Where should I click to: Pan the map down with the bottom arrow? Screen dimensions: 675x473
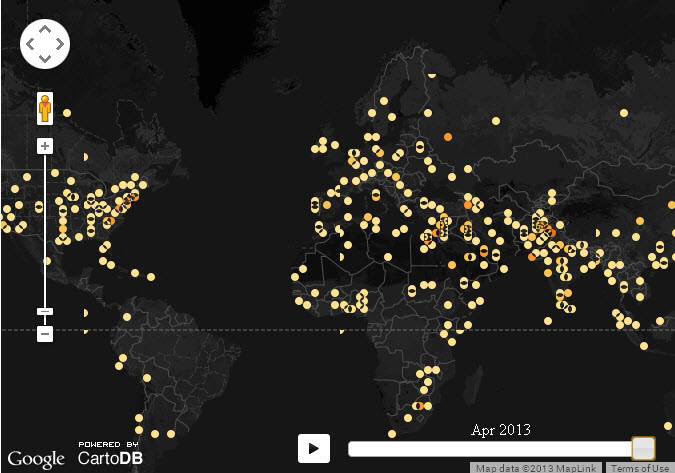(45, 59)
